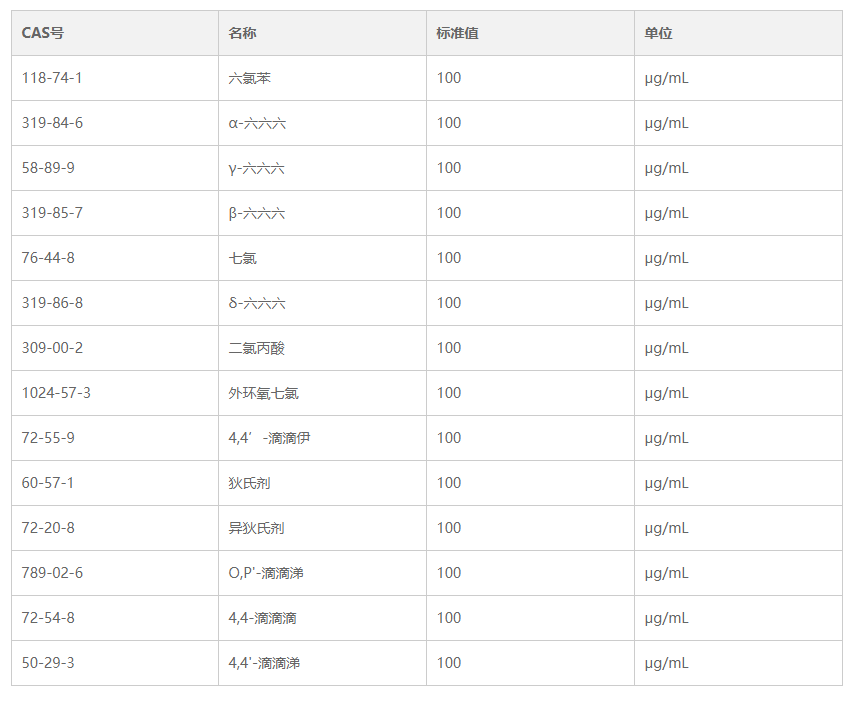The image size is (857, 701).
Task: Click the 二氯丙酸 name cell
Action: click(x=256, y=348)
